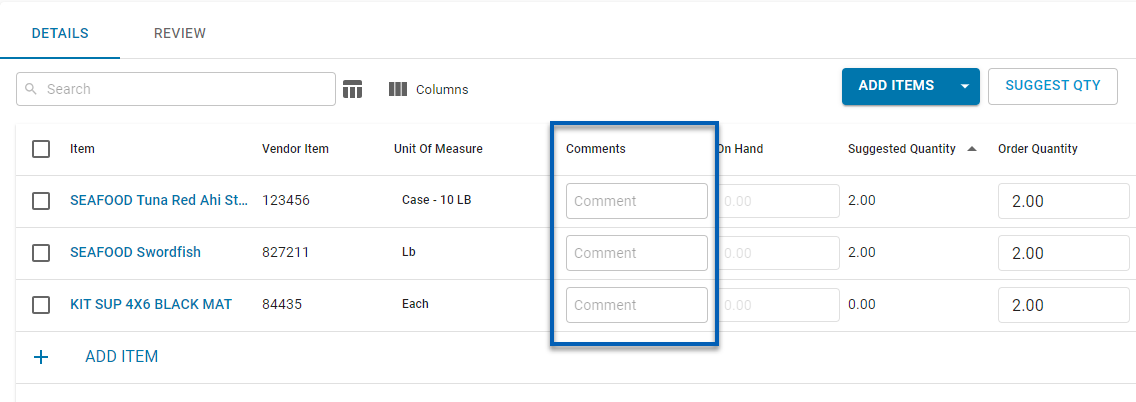1136x402 pixels.
Task: Open the Columns chooser
Action: (x=428, y=89)
